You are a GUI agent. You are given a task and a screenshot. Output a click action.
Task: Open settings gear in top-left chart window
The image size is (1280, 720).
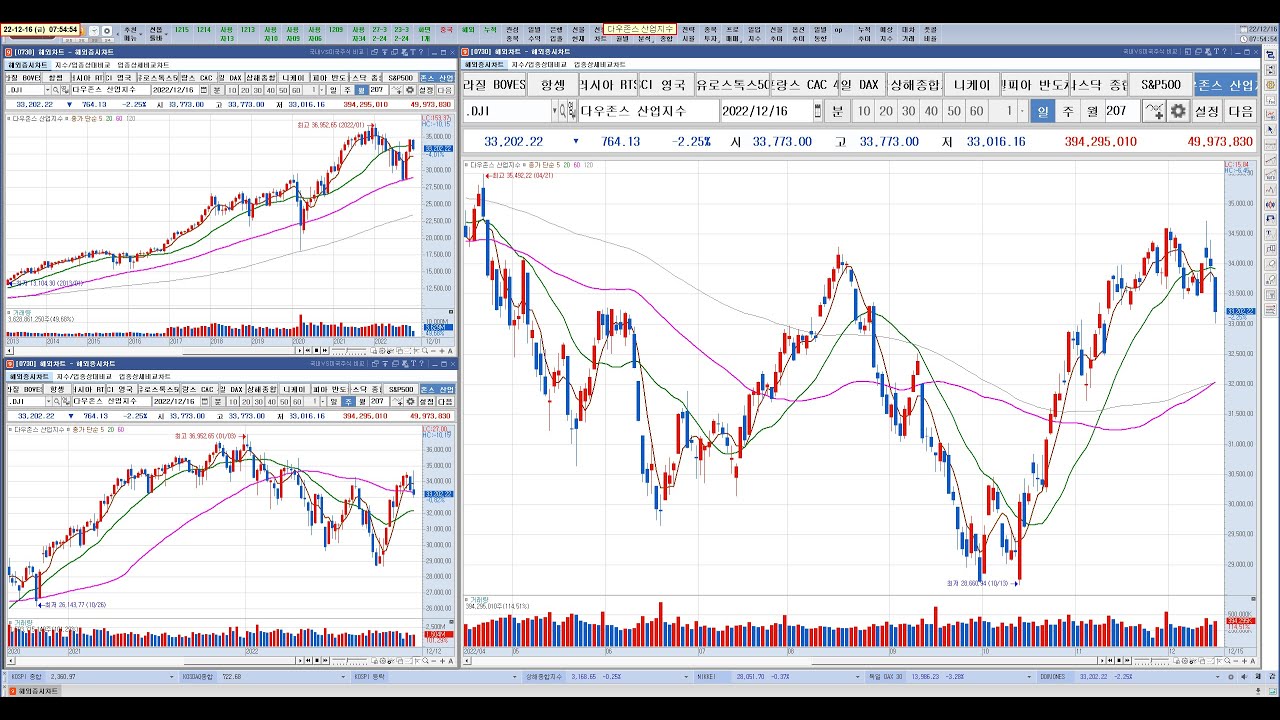pyautogui.click(x=409, y=90)
